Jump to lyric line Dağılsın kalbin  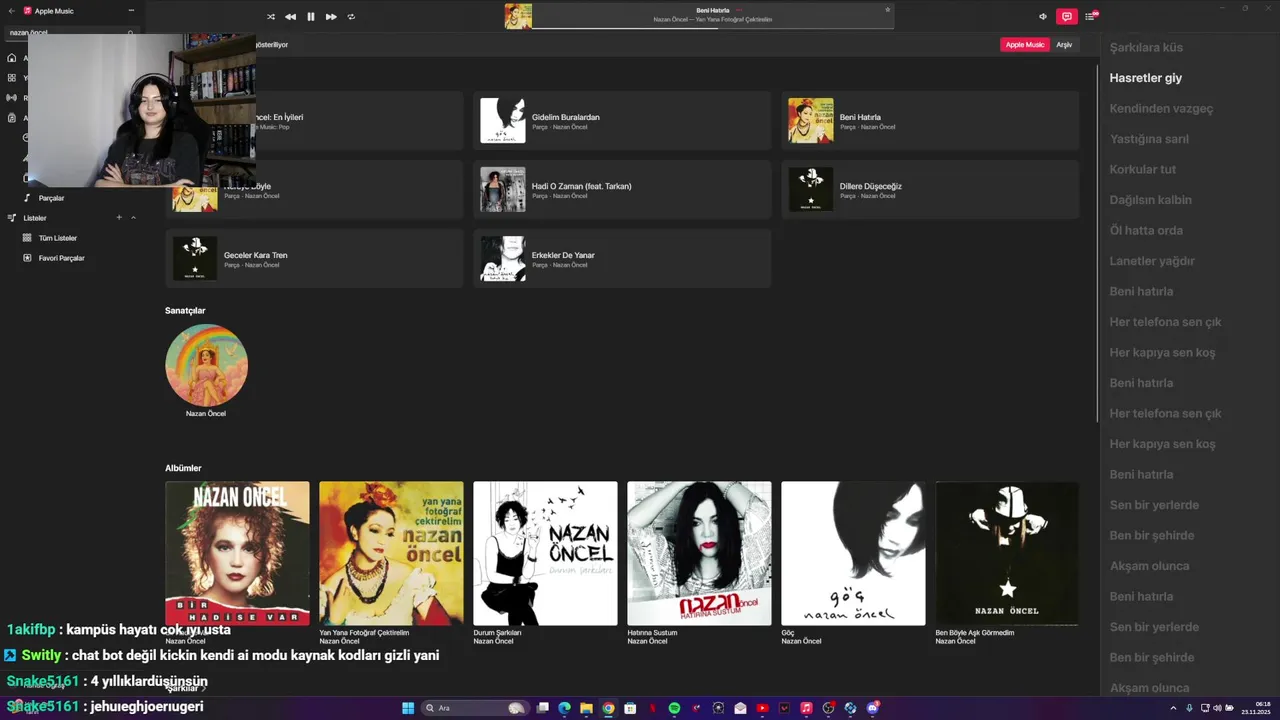click(1150, 200)
